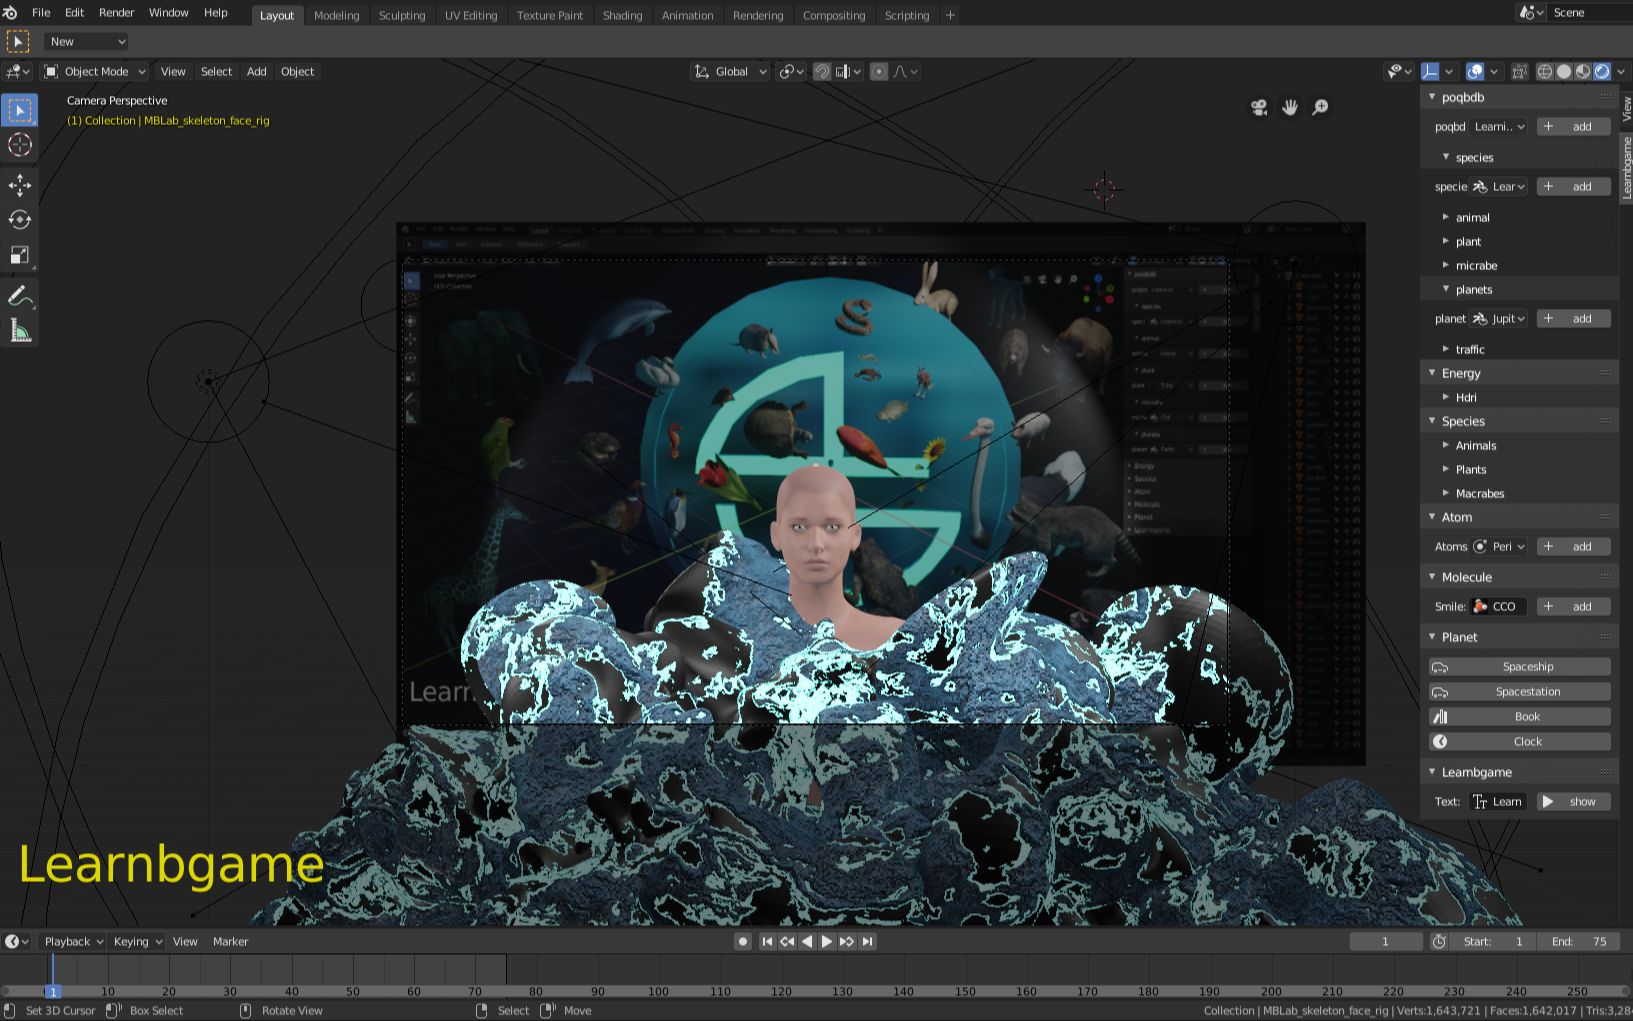Open the editor type menu in viewport header
This screenshot has width=1633, height=1021.
[18, 71]
